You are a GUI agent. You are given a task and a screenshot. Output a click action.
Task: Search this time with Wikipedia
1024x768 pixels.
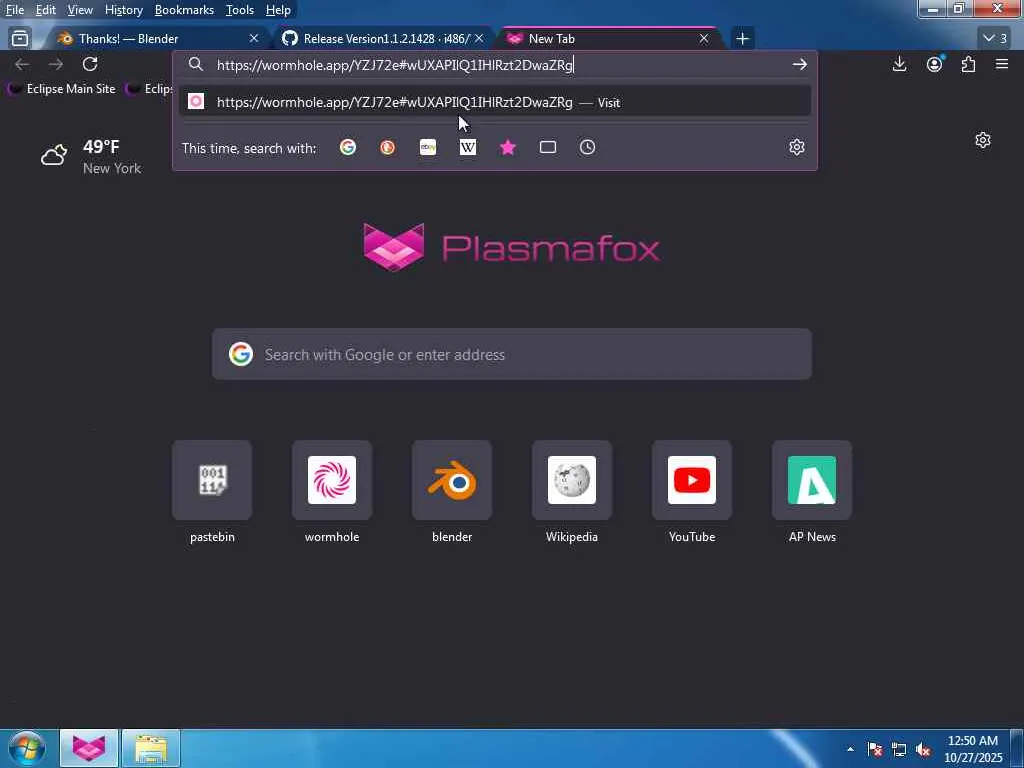(468, 148)
